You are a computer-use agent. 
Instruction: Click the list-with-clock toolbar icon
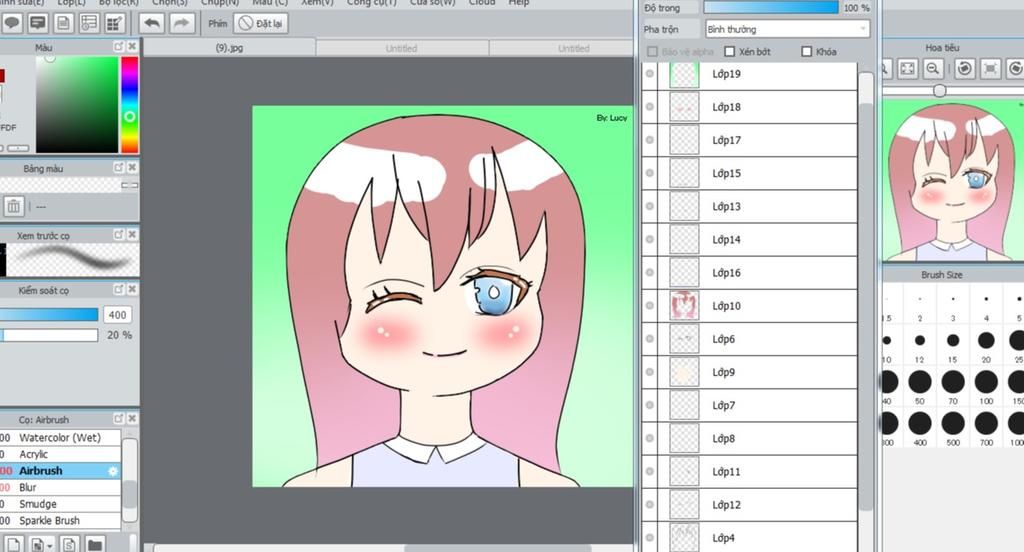[x=89, y=24]
